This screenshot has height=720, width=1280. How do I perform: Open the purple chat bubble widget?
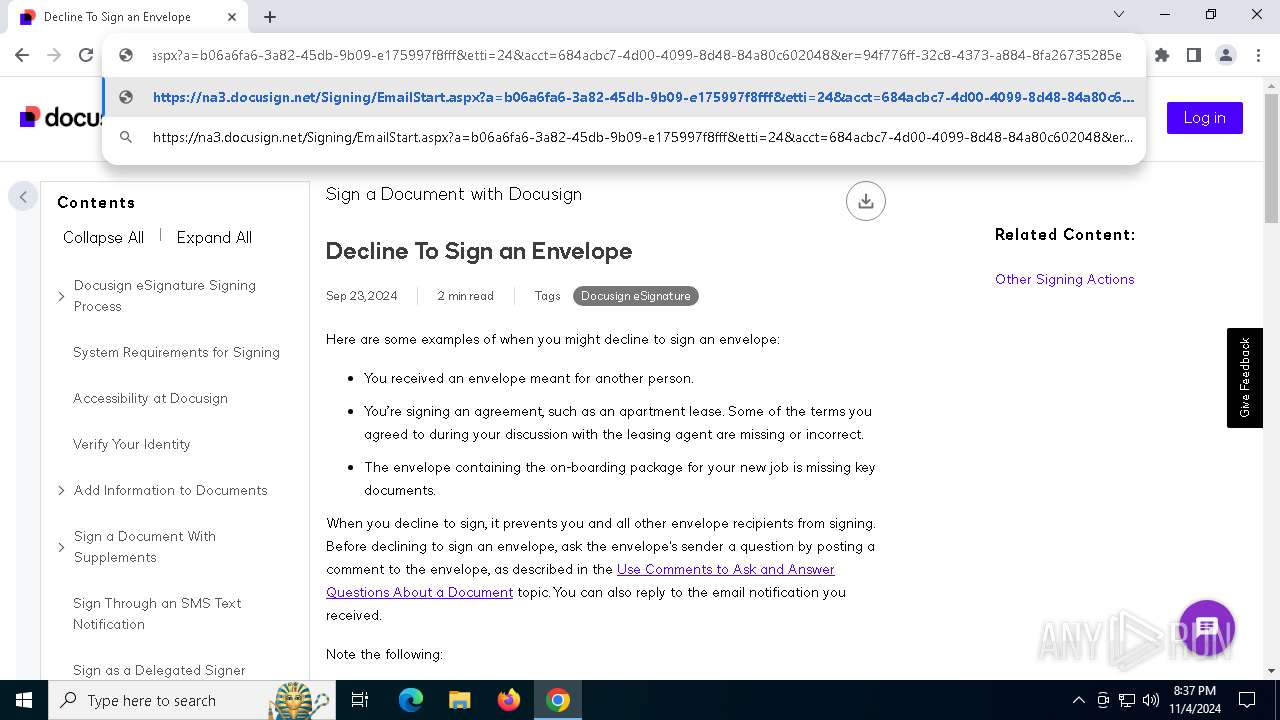coord(1207,628)
